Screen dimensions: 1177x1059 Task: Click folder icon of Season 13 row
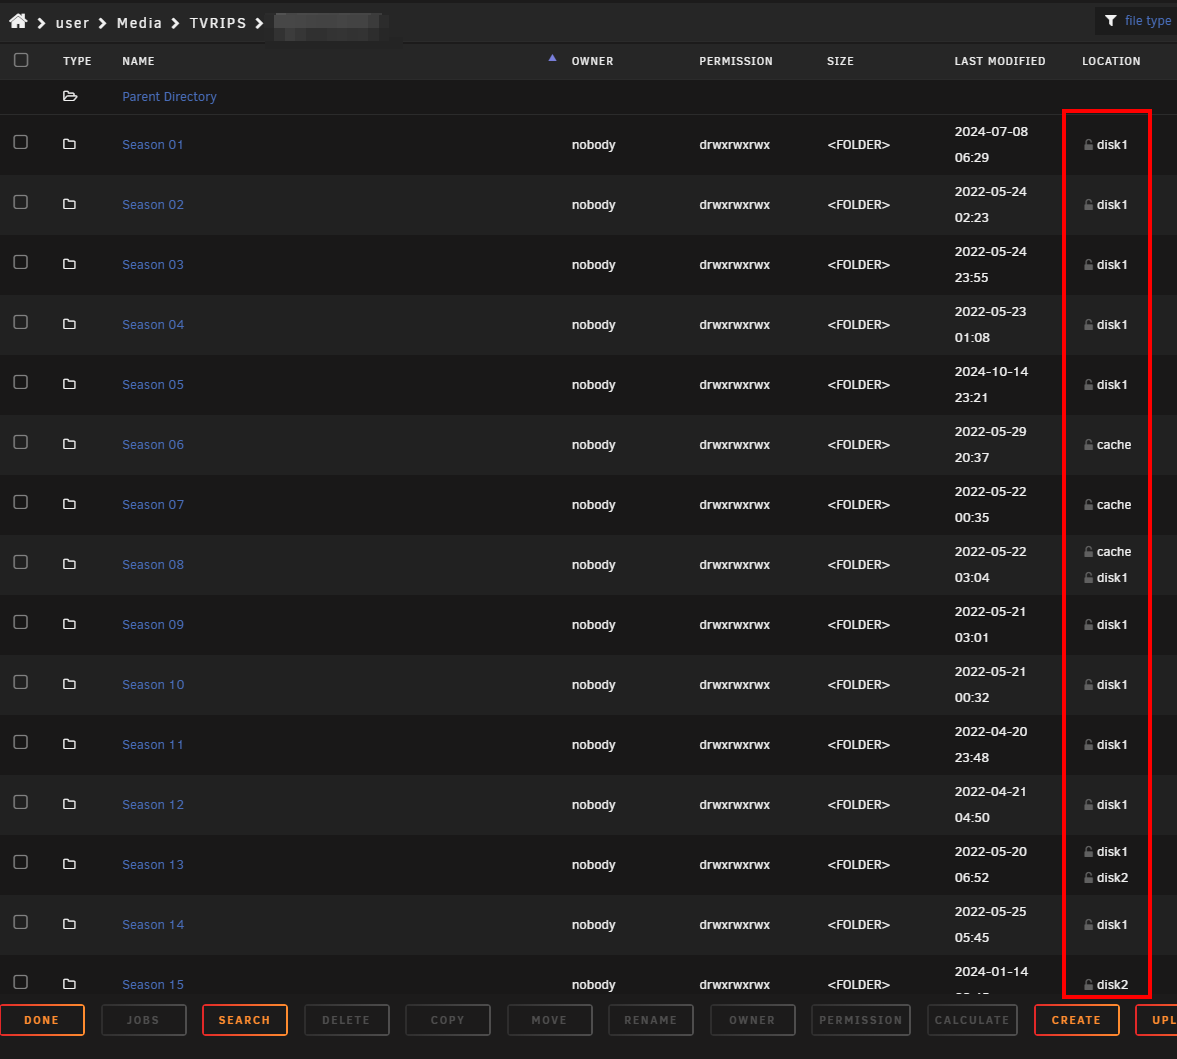69,865
